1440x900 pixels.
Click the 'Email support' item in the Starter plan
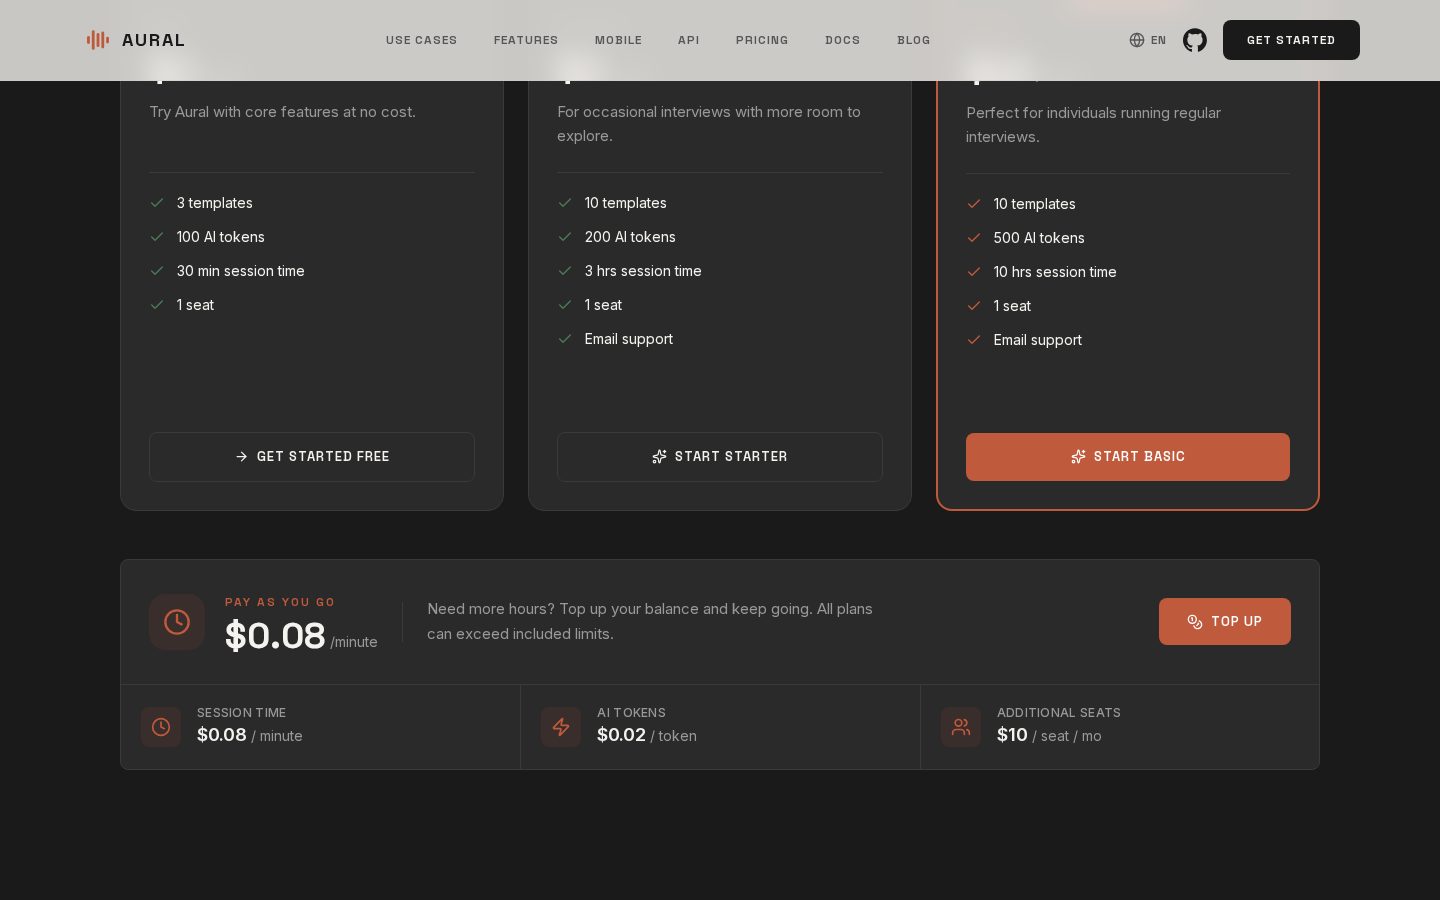[629, 339]
